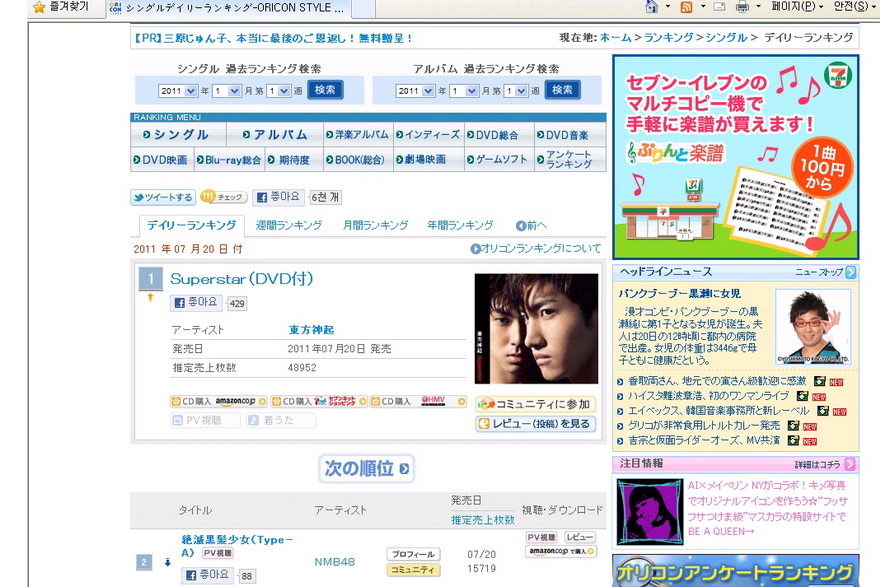Click the Superstar album cover thumbnail

pos(536,329)
